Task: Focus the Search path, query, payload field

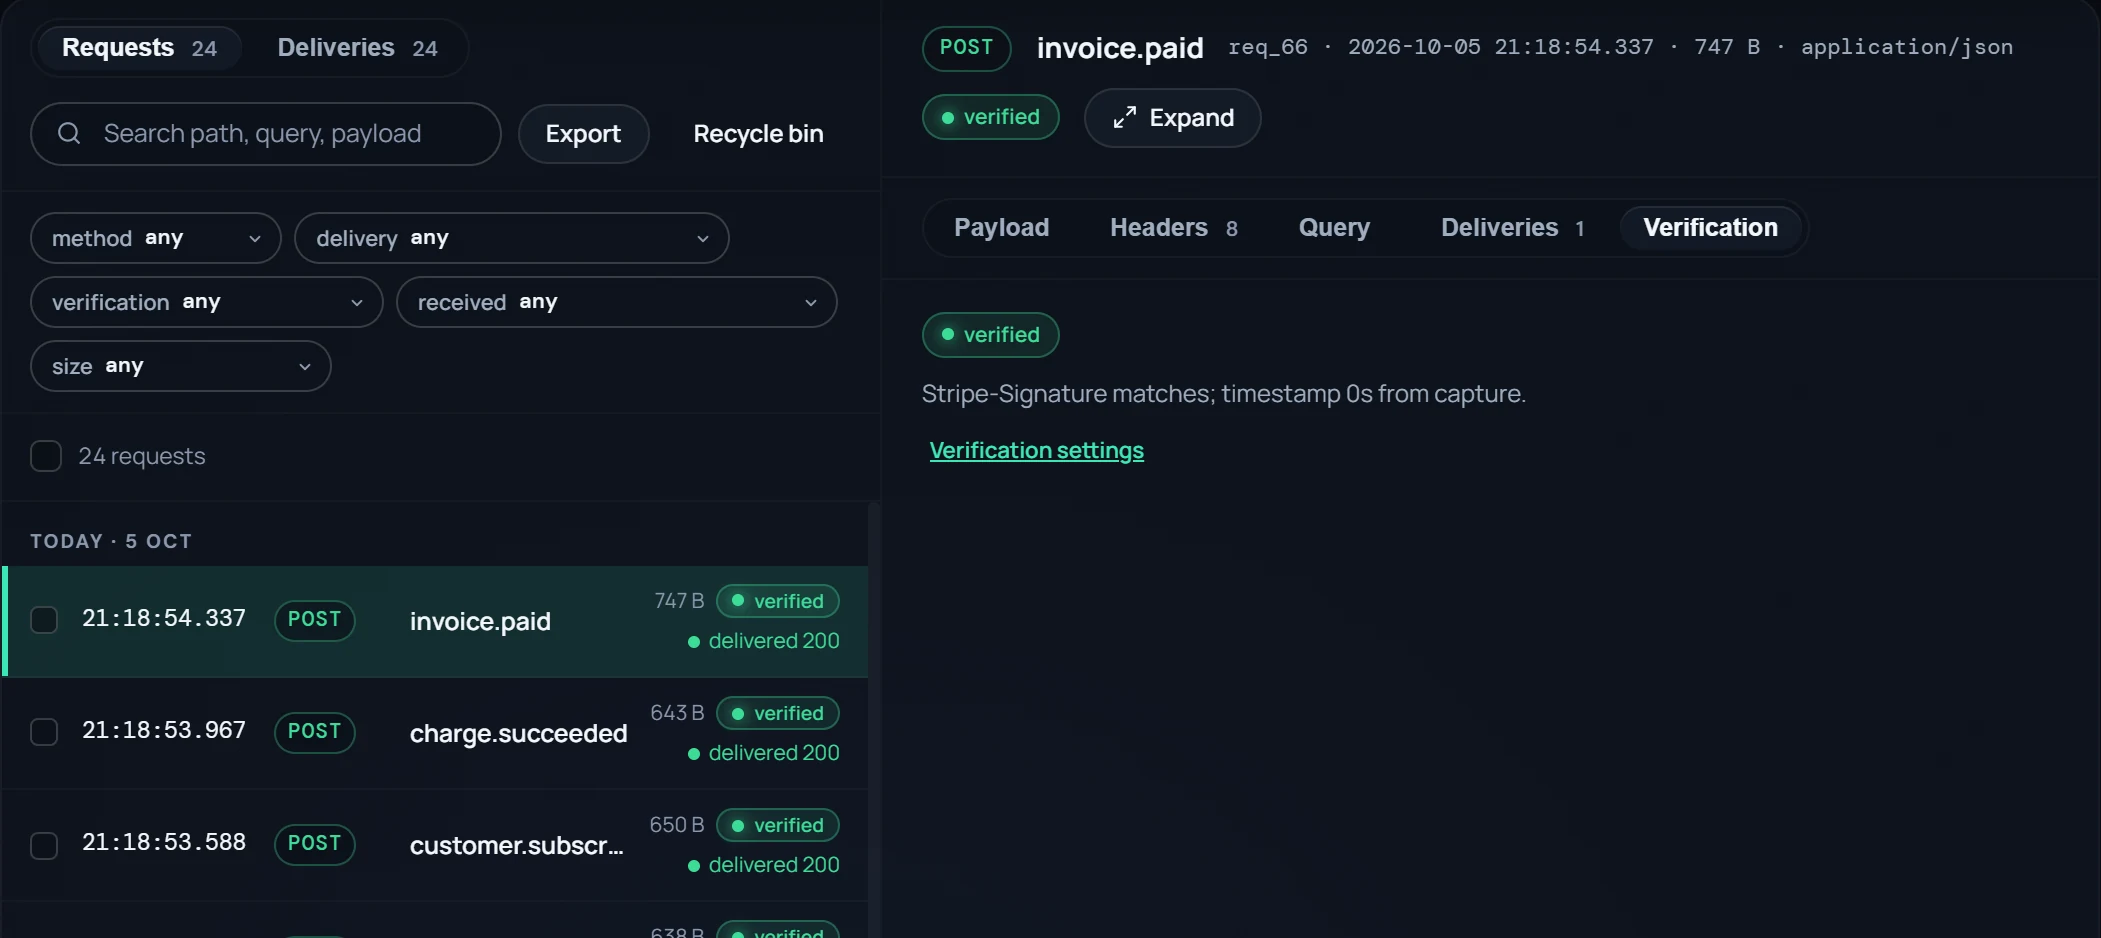Action: point(266,134)
